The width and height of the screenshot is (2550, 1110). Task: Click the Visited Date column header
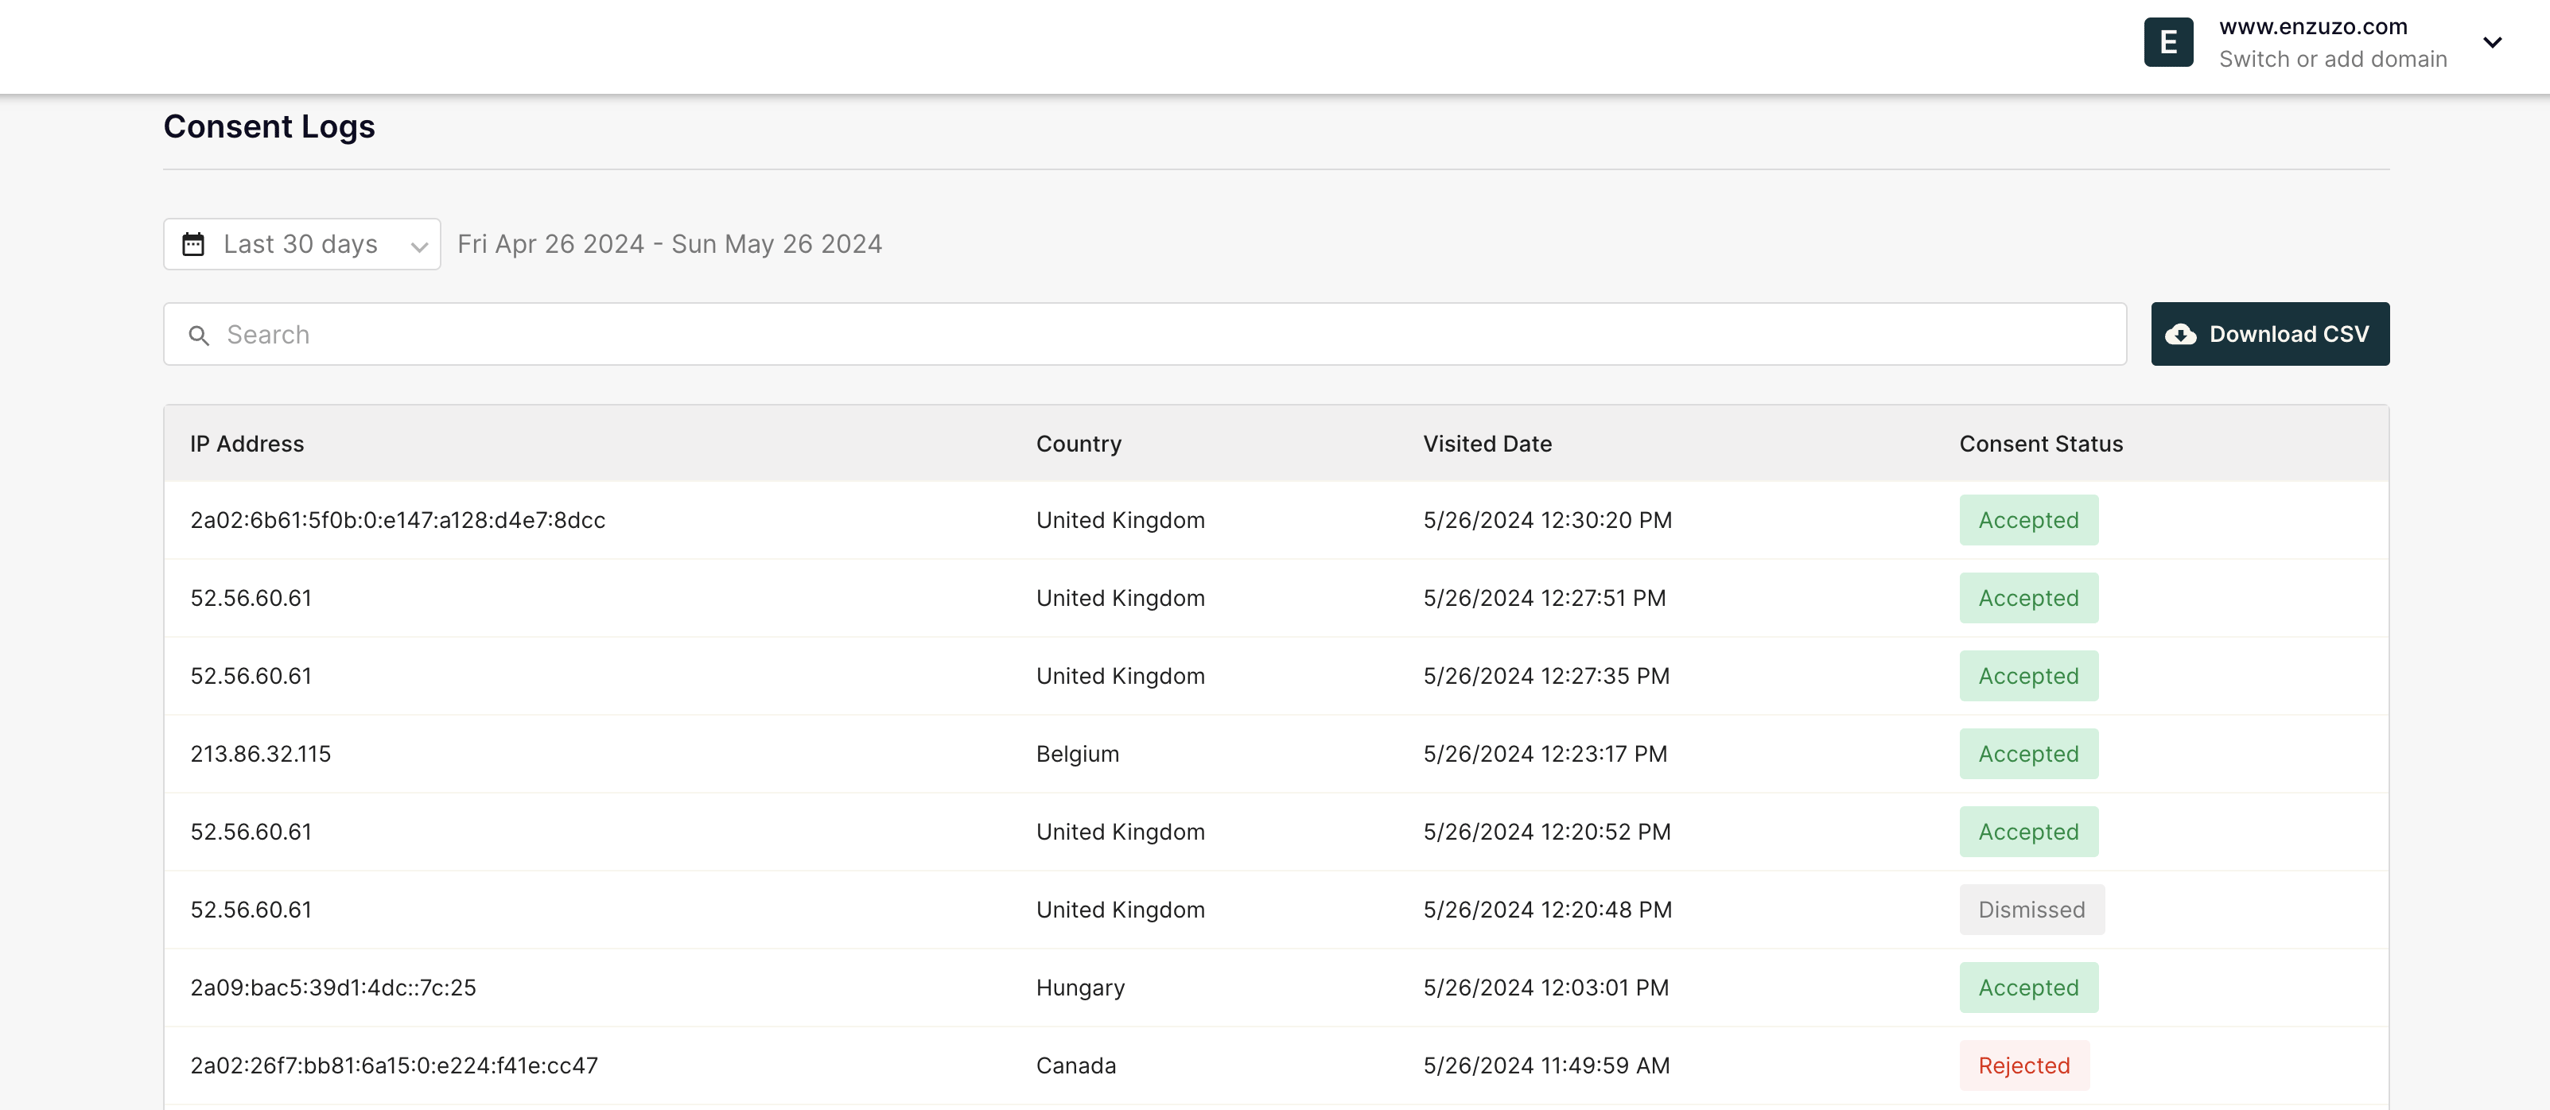tap(1487, 443)
